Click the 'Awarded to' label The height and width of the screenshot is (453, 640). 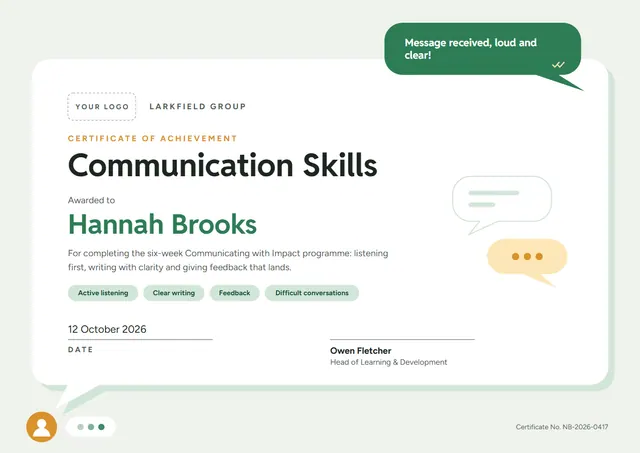tap(91, 200)
